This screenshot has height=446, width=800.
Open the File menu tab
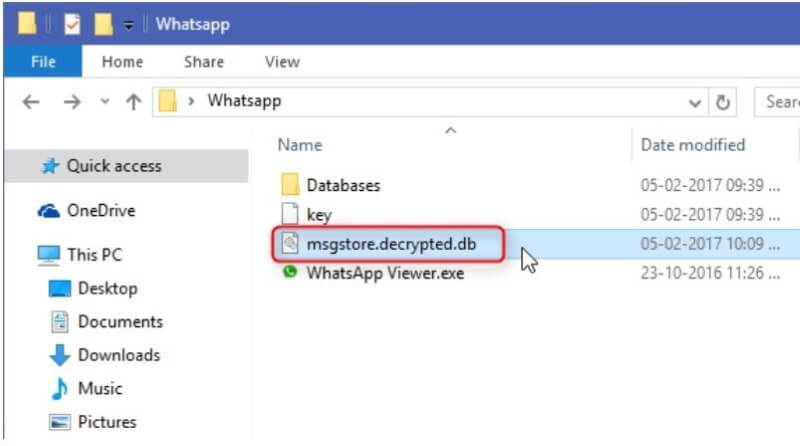tap(43, 62)
